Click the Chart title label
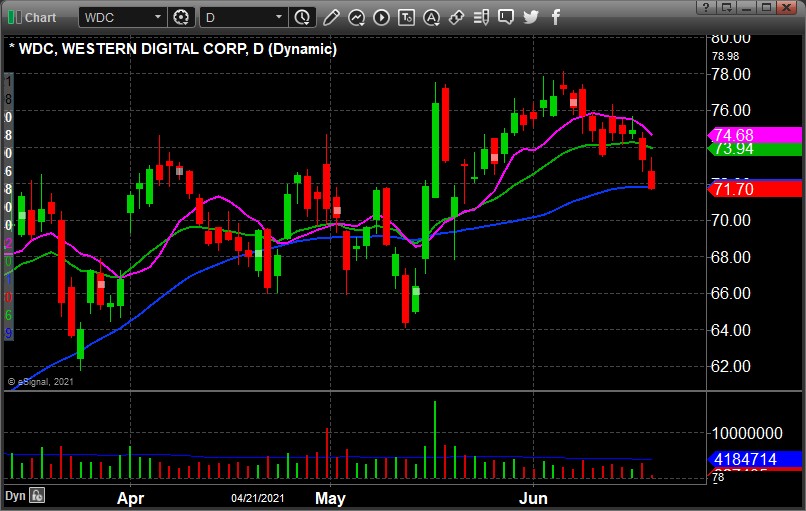806x511 pixels. pos(41,17)
